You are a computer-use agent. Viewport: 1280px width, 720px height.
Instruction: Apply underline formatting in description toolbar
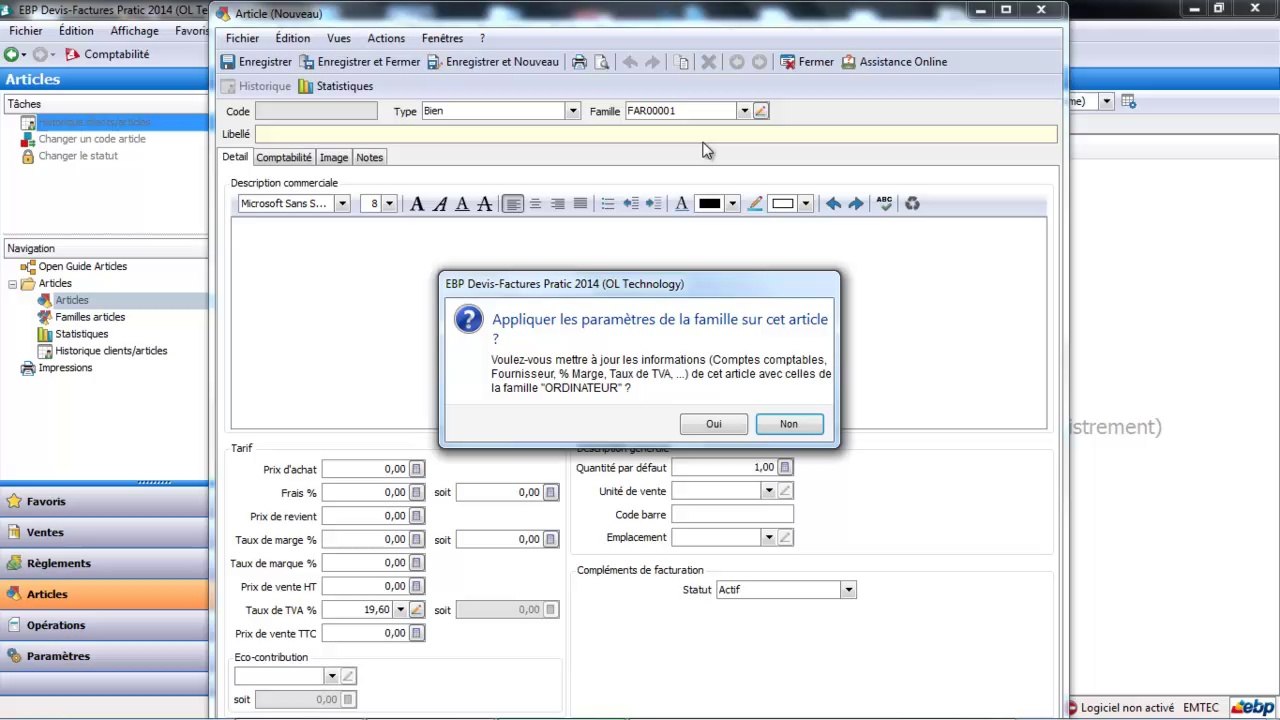click(x=462, y=204)
